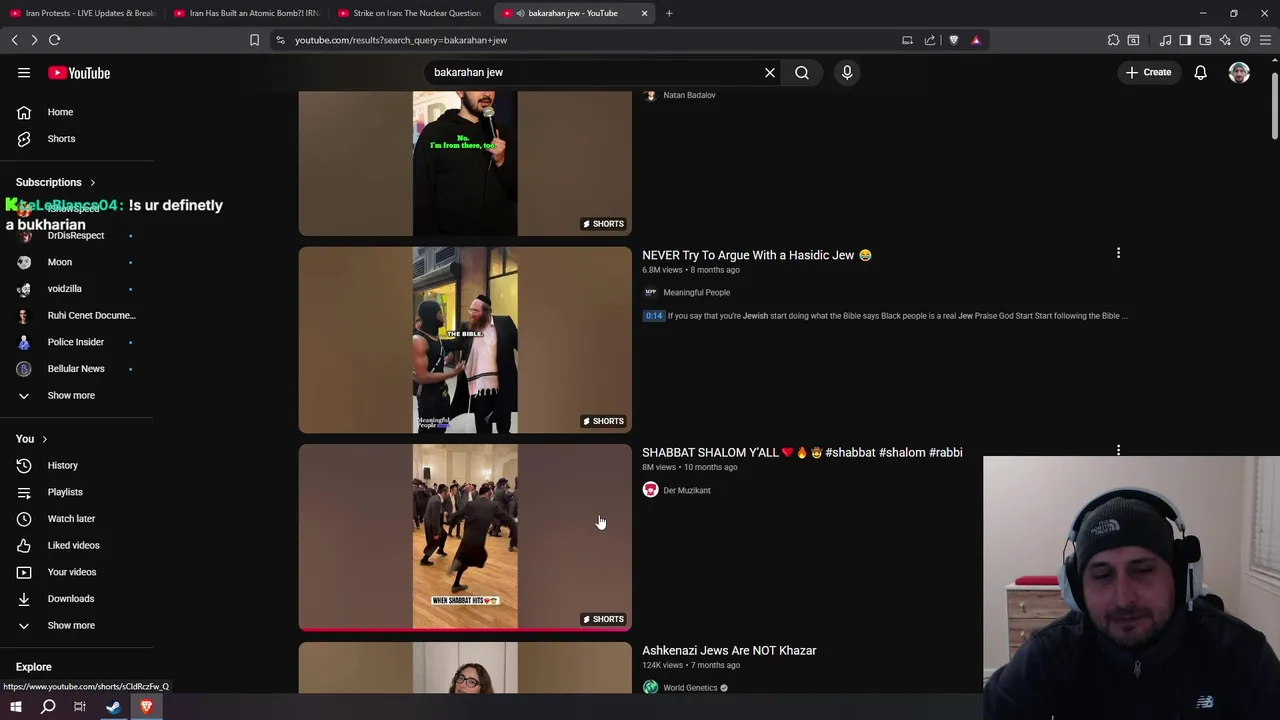Open Brave Shields lion icon

click(x=953, y=40)
